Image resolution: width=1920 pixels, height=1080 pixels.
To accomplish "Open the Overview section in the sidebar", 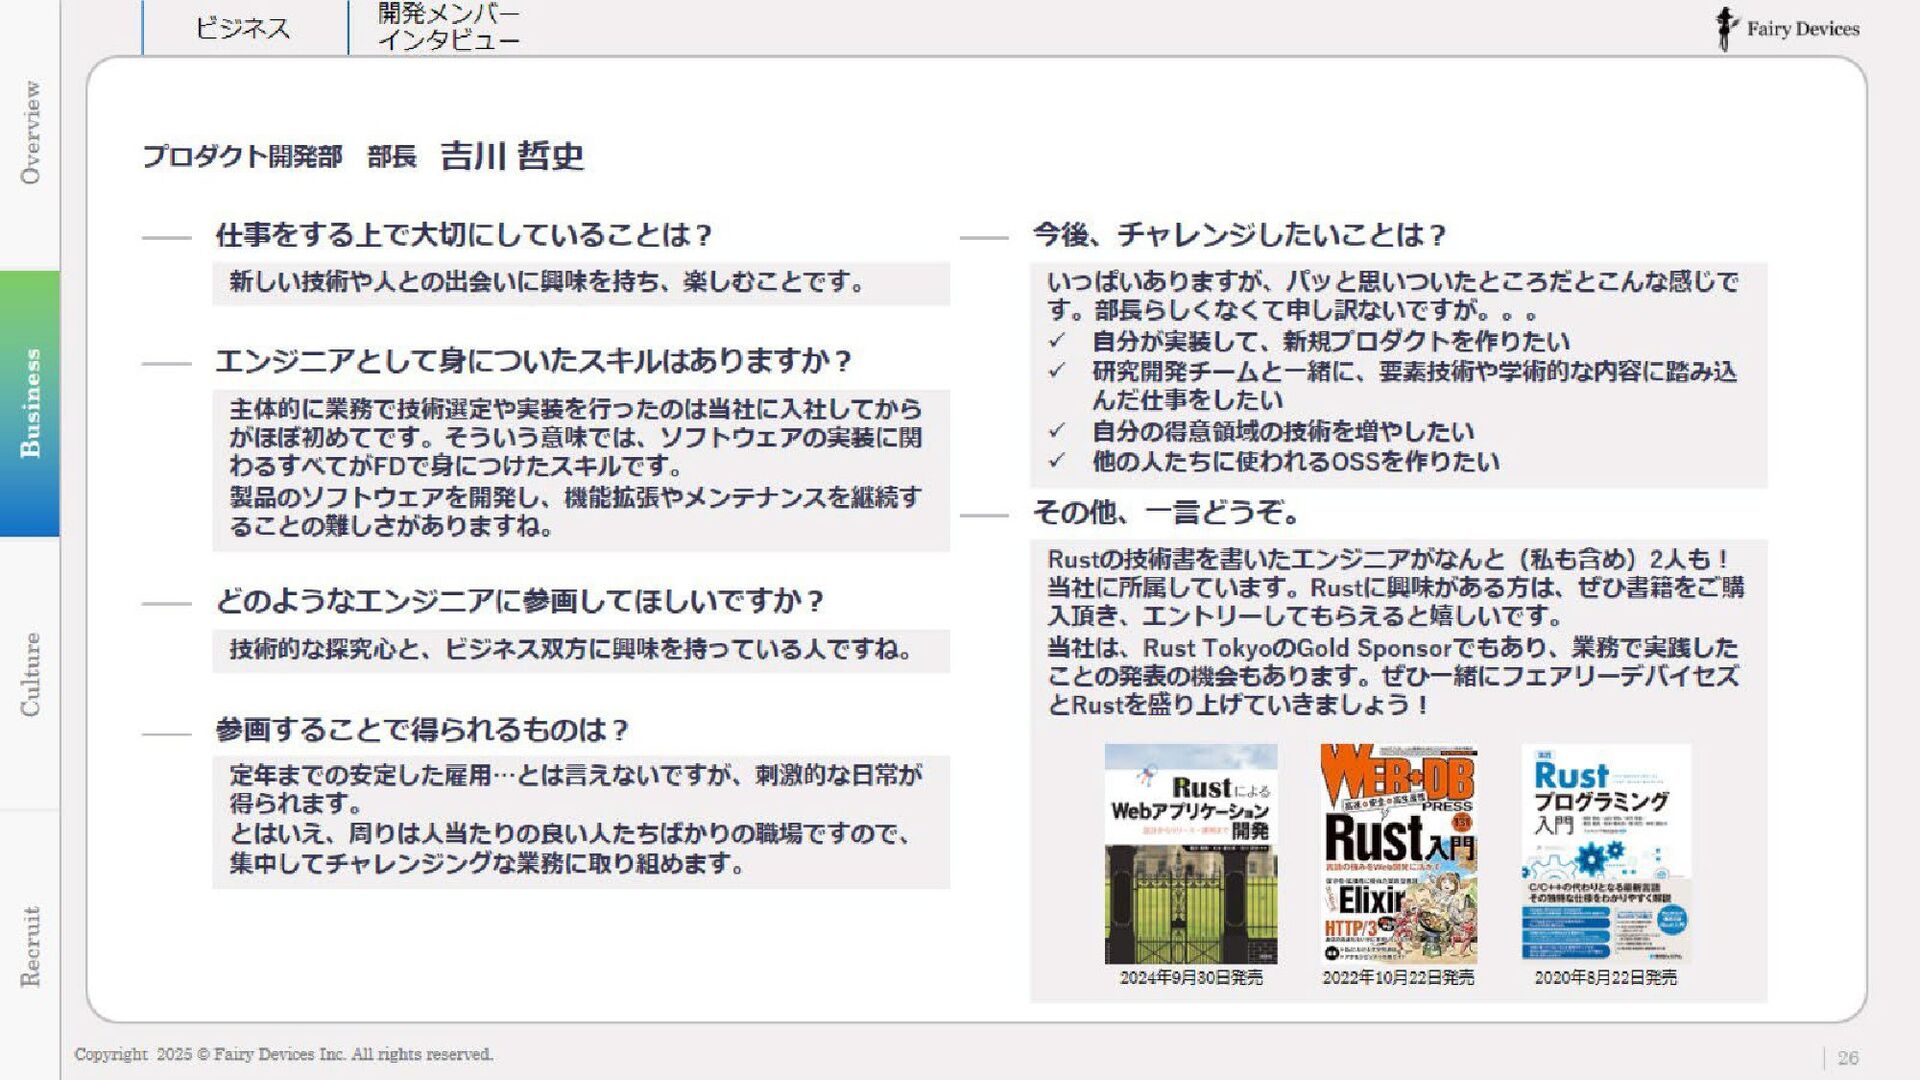I will click(x=30, y=132).
